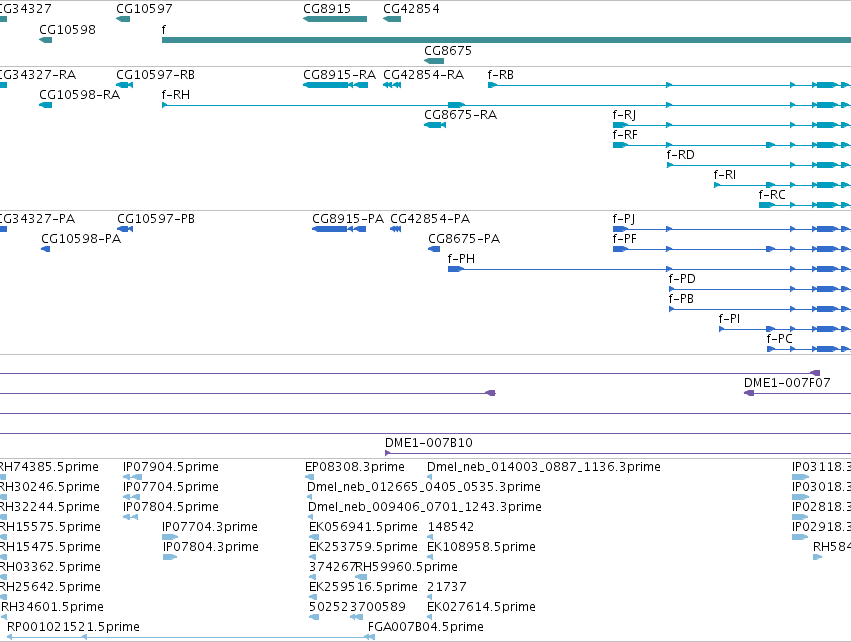Click transcript f-RD label
Screen dimensions: 851x642
pos(681,155)
